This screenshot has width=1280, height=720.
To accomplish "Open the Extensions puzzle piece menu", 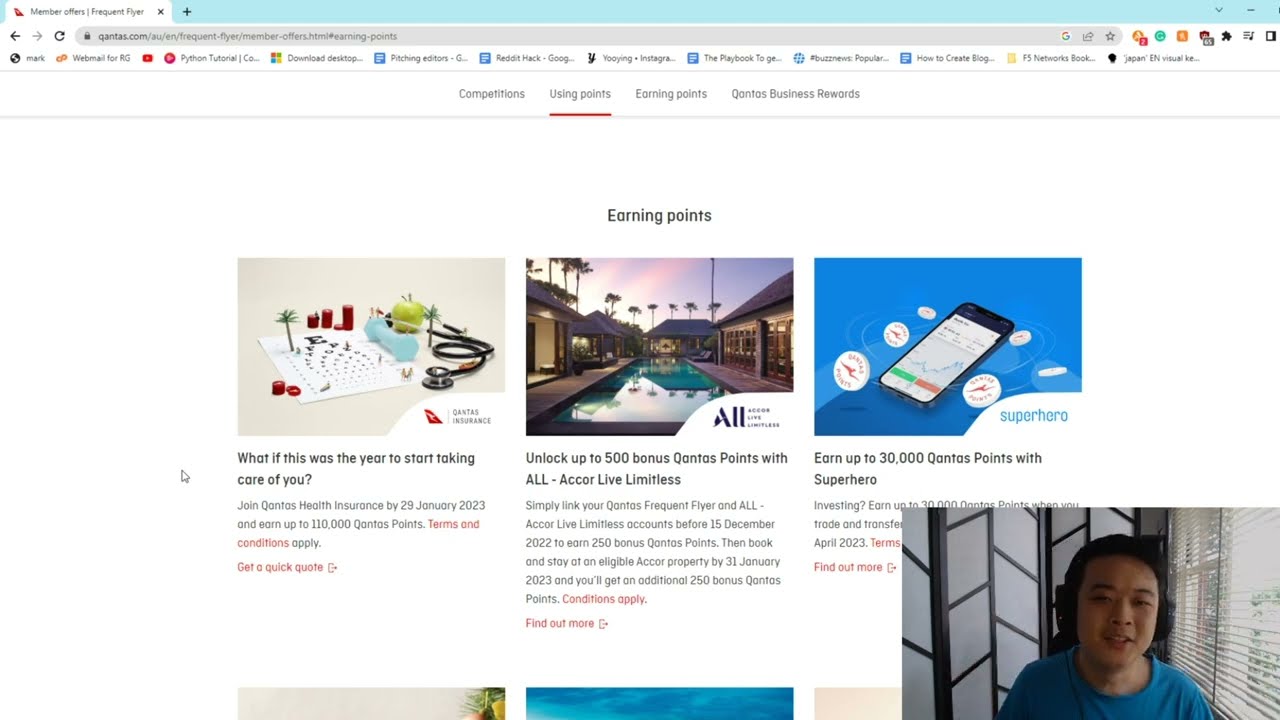I will (1227, 36).
